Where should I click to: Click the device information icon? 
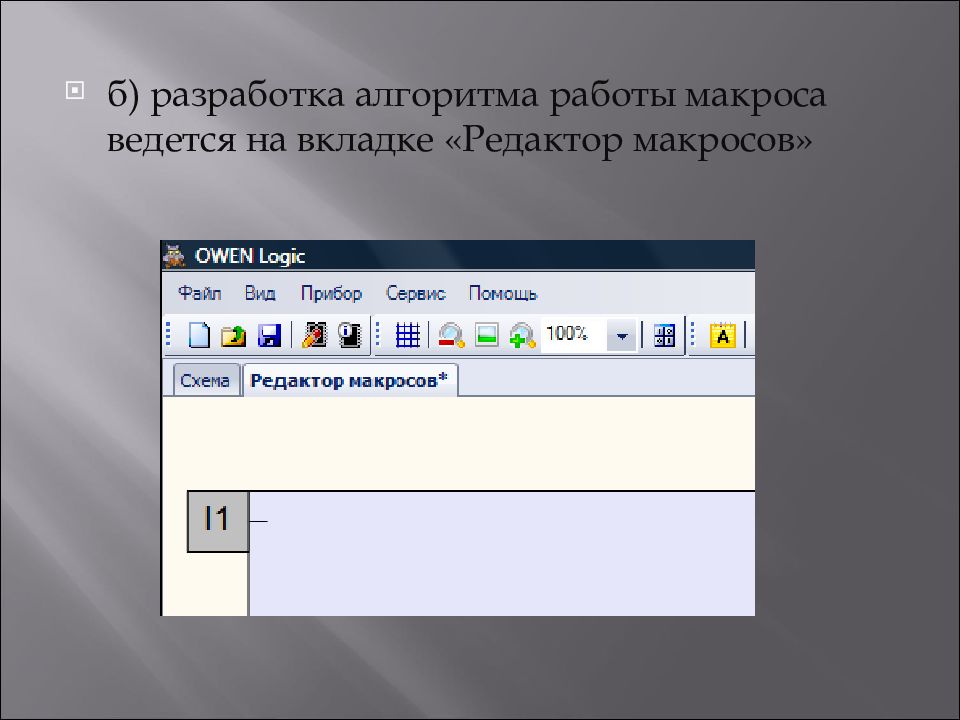coord(350,335)
